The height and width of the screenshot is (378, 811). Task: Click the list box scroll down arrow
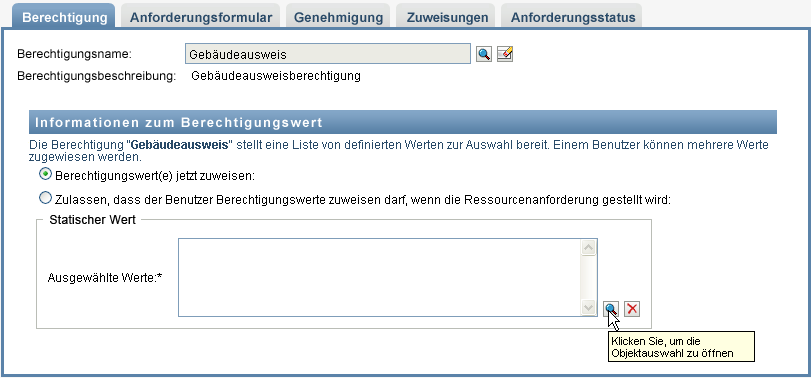[x=588, y=307]
